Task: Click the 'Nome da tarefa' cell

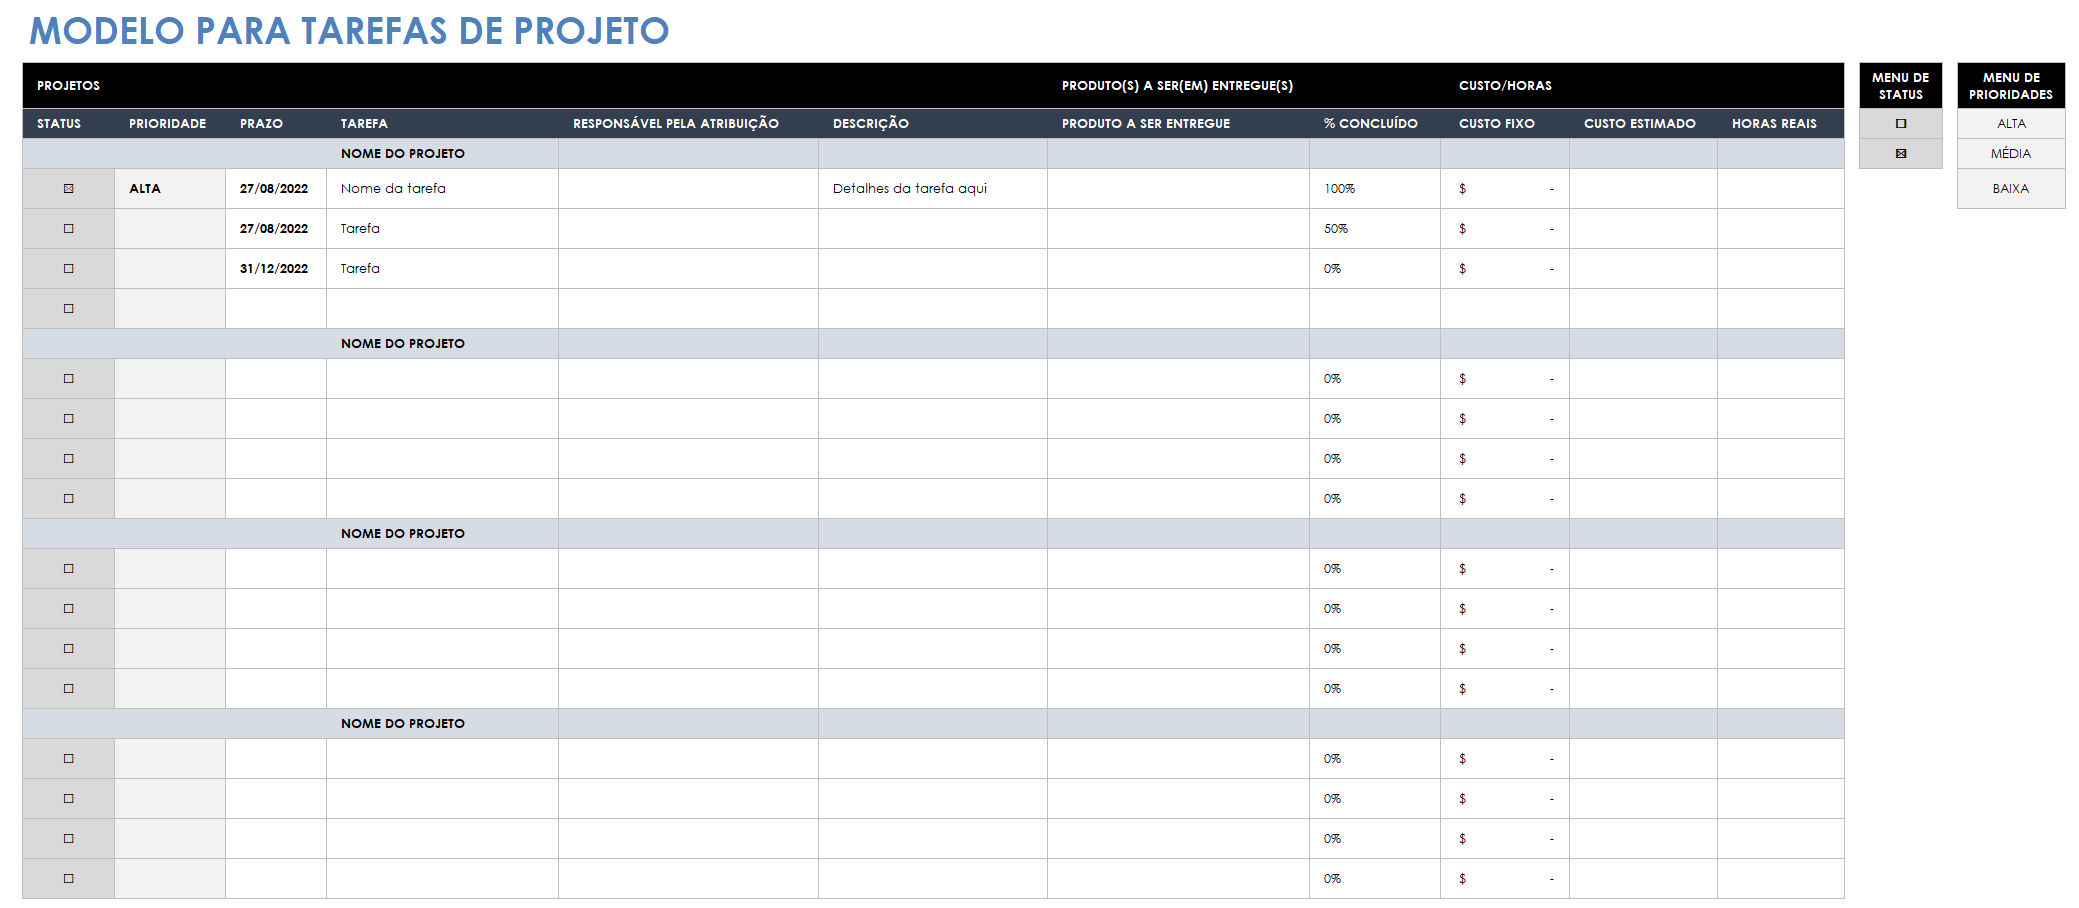Action: 442,188
